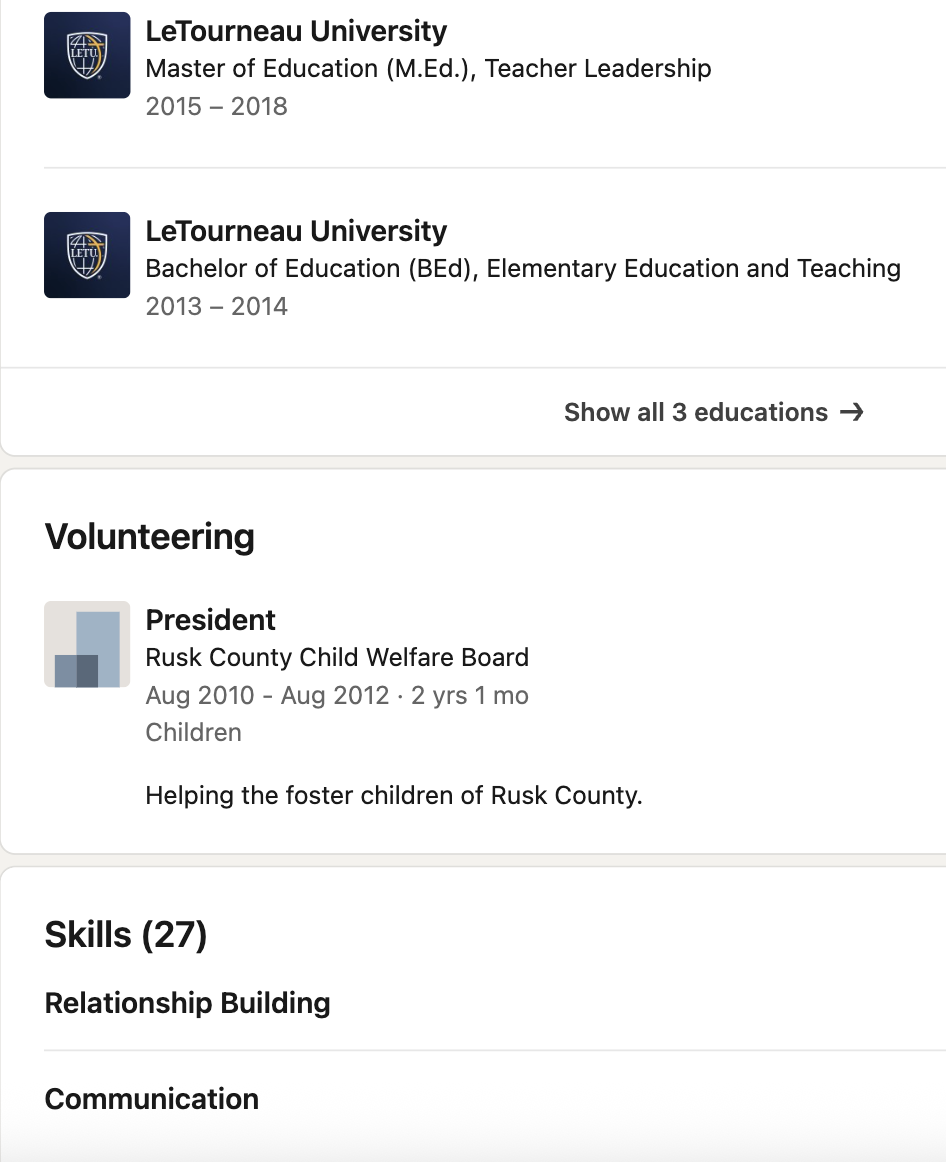Click the foster children of Rusk County description

point(394,796)
